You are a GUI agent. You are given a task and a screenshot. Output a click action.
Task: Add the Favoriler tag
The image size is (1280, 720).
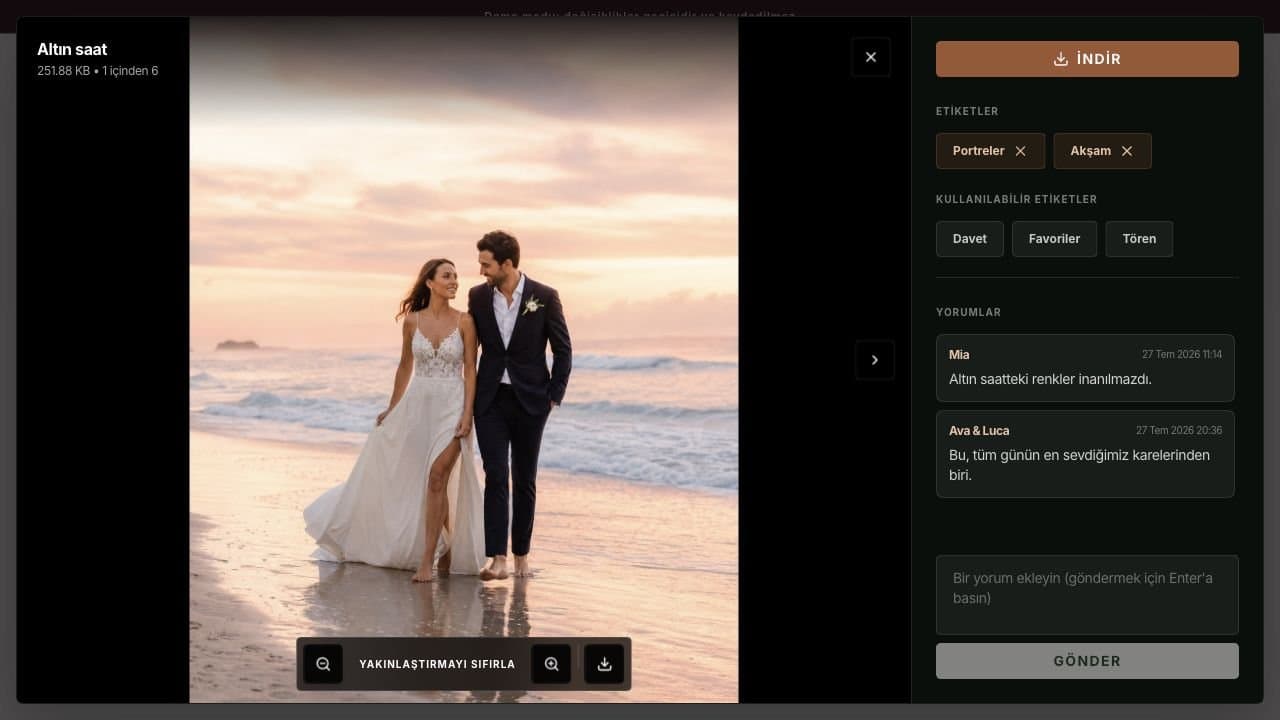1054,239
